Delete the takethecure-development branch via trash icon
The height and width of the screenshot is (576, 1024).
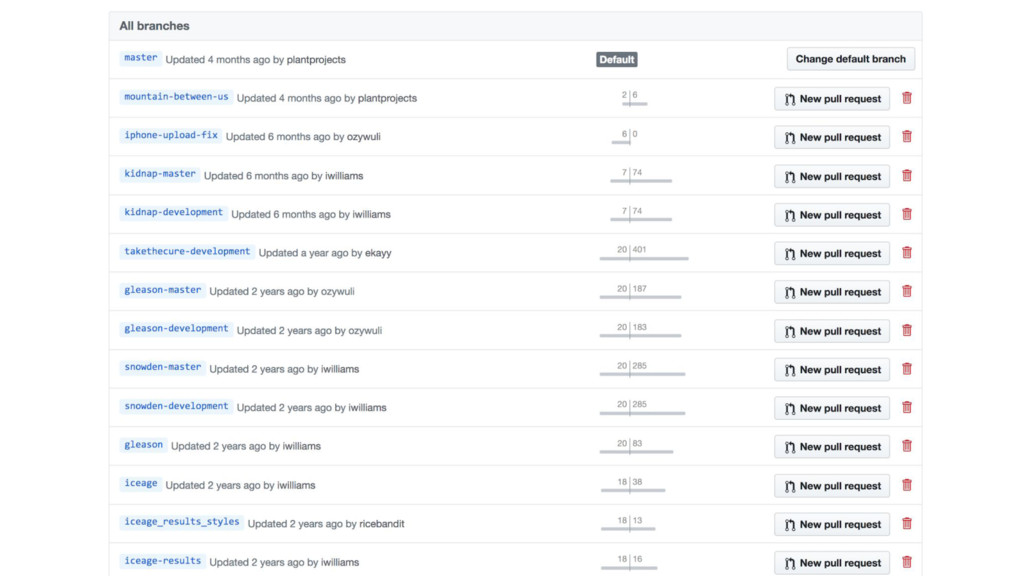tap(906, 253)
